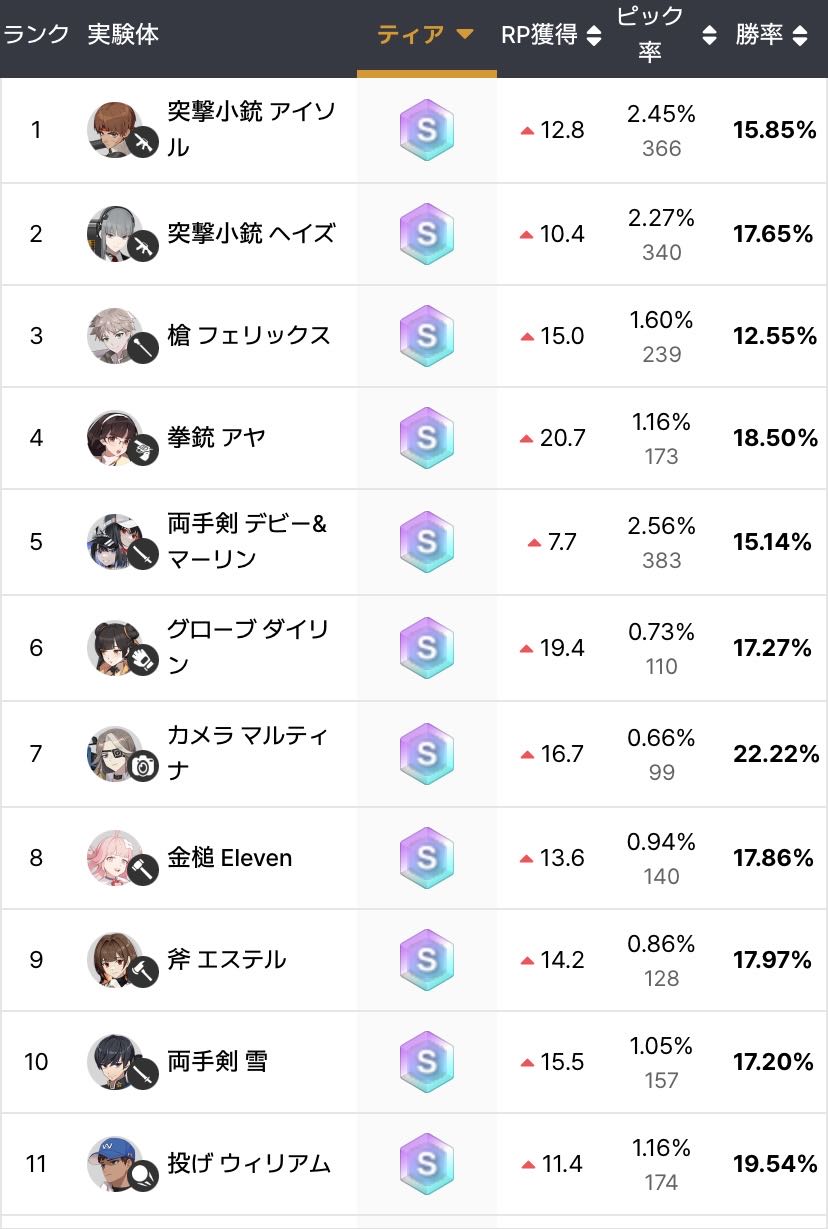
Task: Sort the table by 勝率 column
Action: point(771,35)
